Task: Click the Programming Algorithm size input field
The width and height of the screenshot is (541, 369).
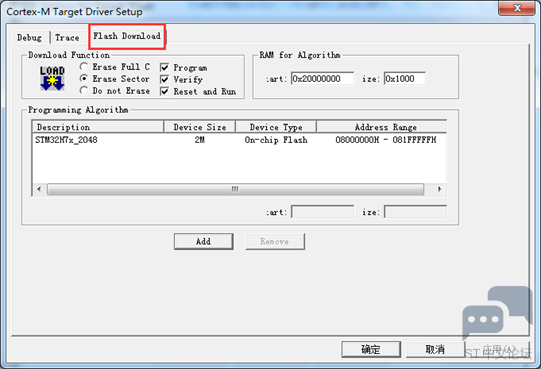Action: (415, 212)
